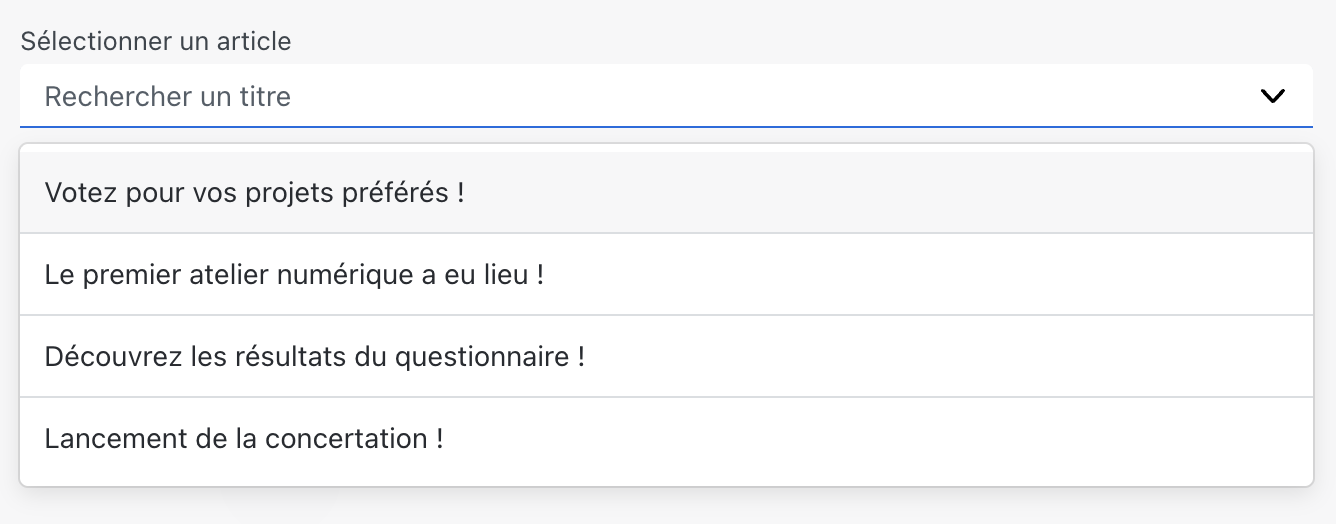This screenshot has width=1336, height=524.
Task: Select the first digital workshop article
Action: tap(294, 274)
